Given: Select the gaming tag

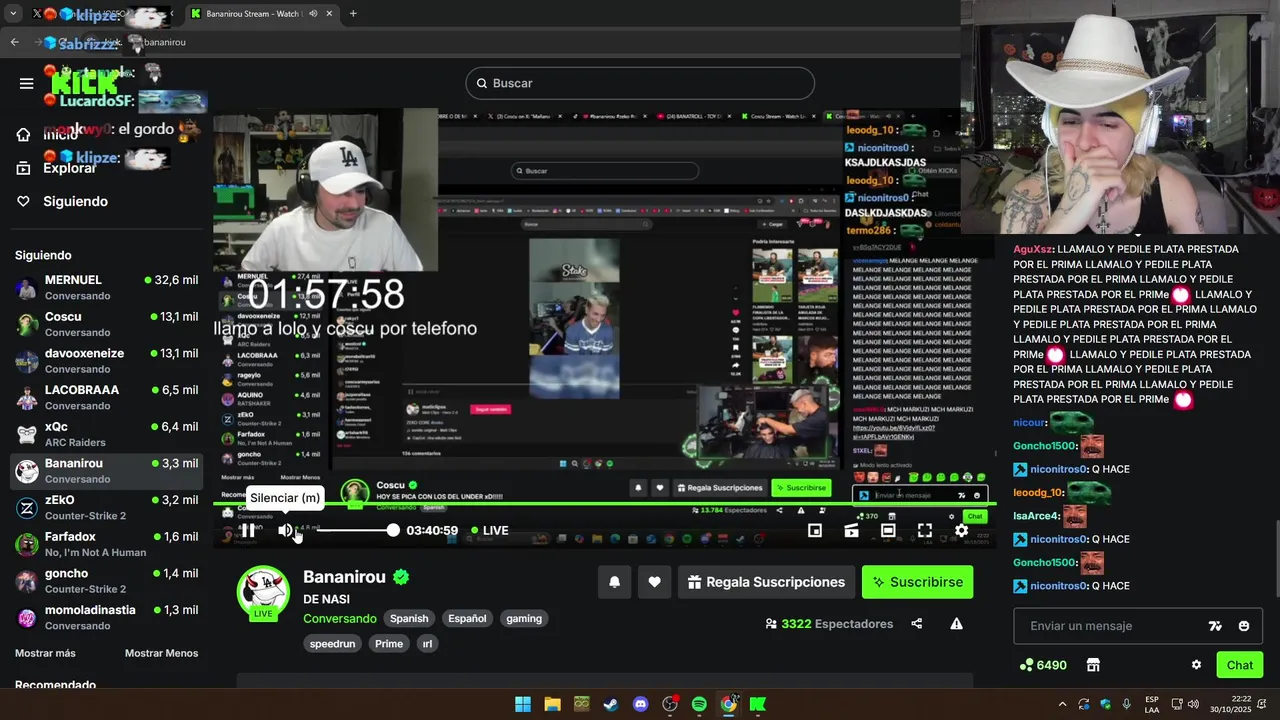Looking at the screenshot, I should click(x=524, y=619).
